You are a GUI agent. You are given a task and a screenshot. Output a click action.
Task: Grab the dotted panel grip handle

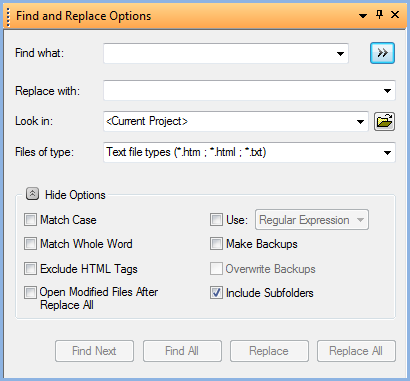[8, 17]
